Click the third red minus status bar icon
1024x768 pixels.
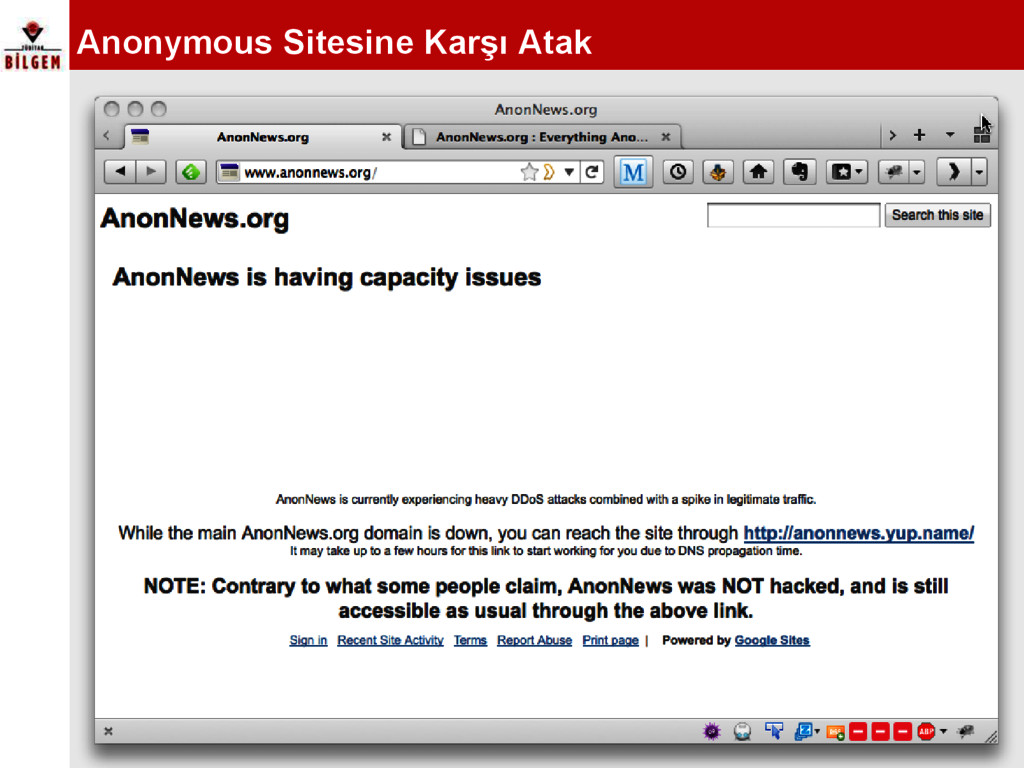point(903,731)
